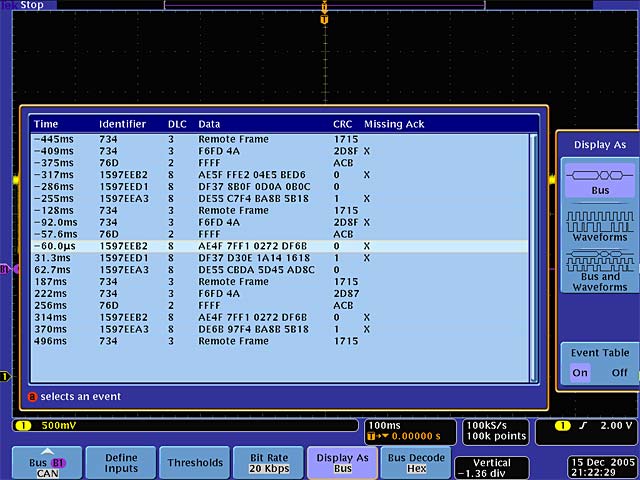Image resolution: width=640 pixels, height=480 pixels.
Task: Select the event row at -92.0ms
Action: (x=280, y=222)
